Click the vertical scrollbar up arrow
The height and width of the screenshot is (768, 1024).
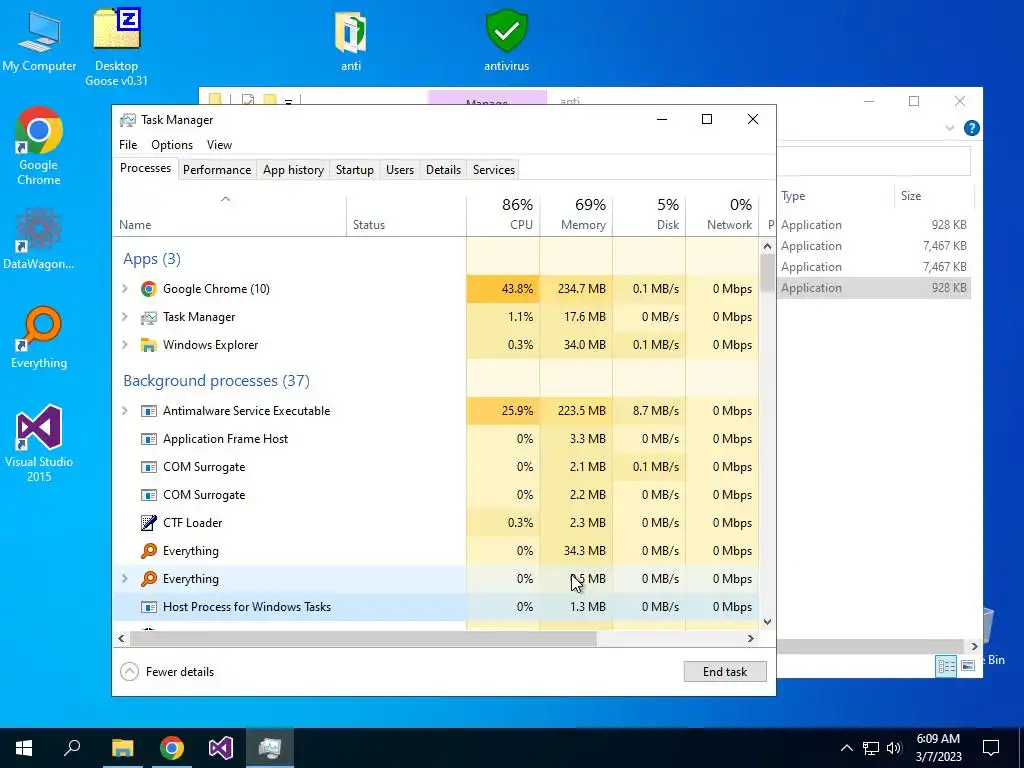tap(767, 246)
